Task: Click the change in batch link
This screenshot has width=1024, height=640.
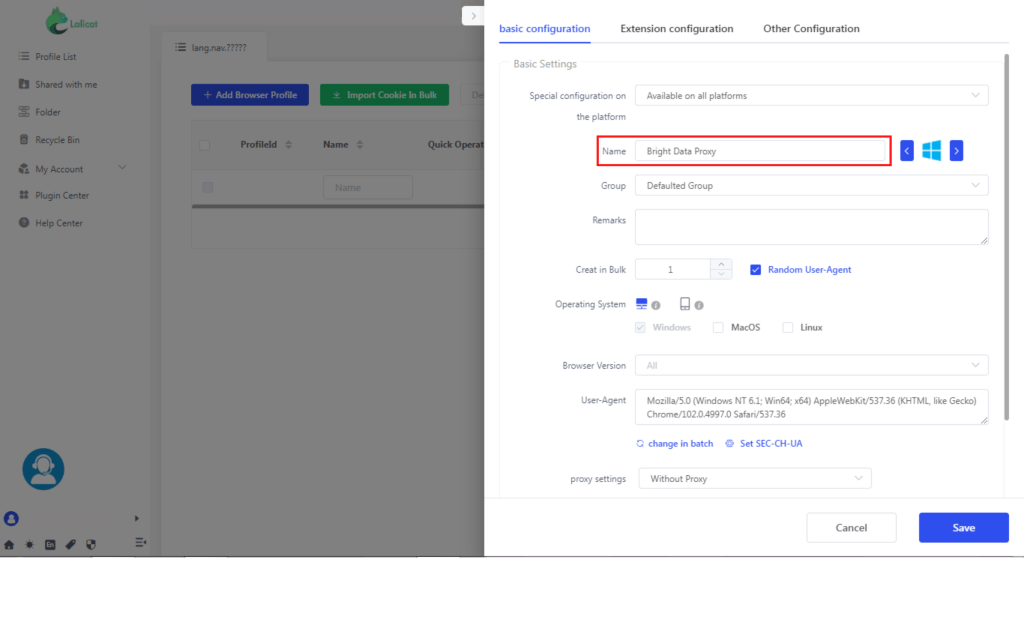Action: point(676,443)
